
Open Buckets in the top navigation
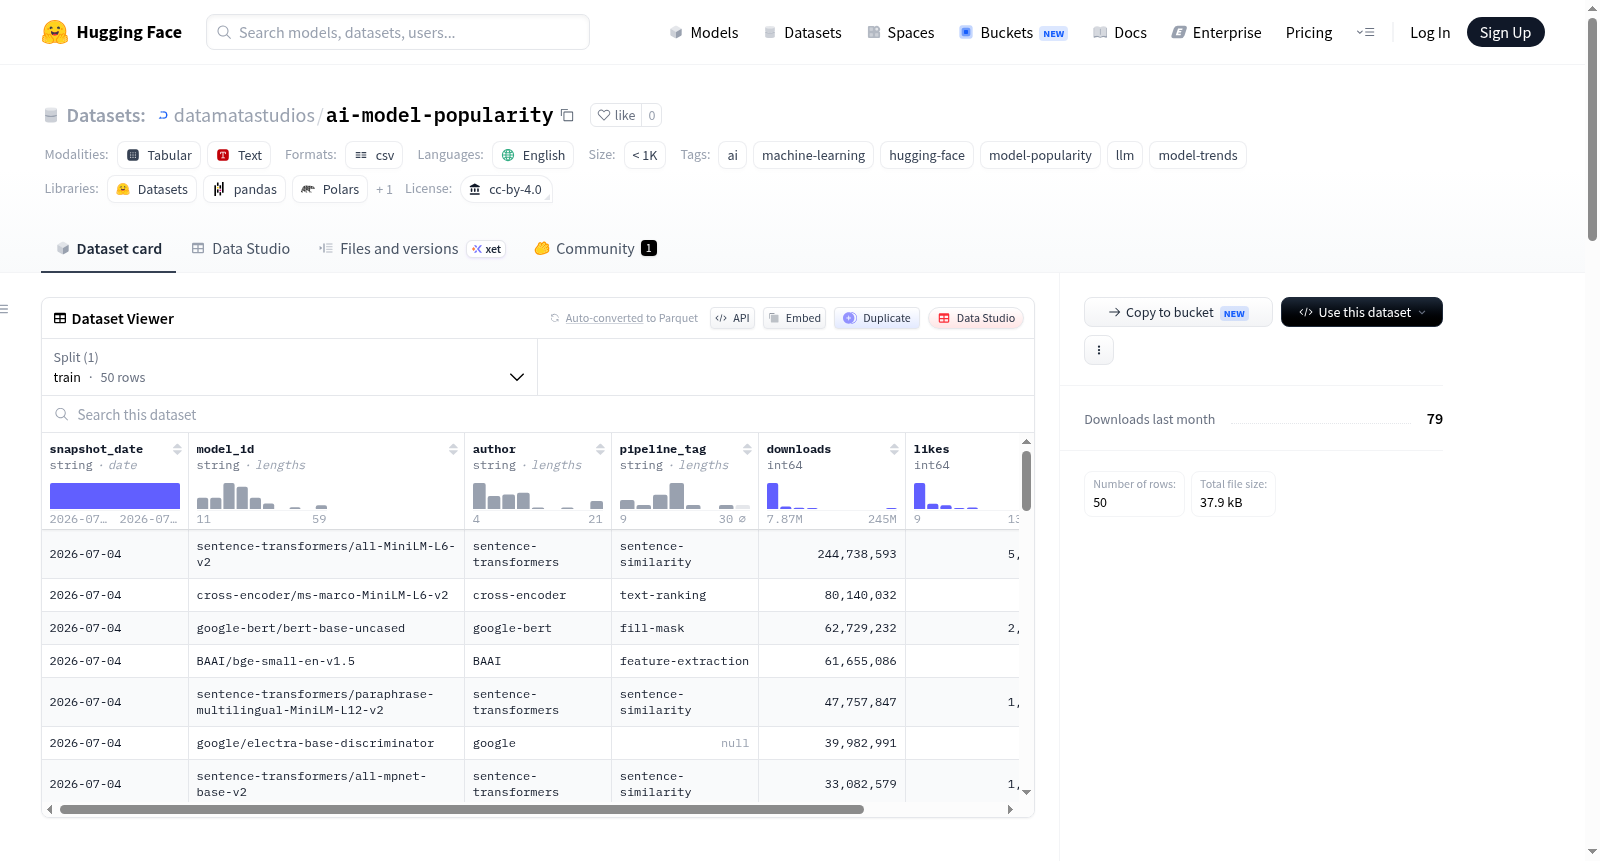[1013, 32]
